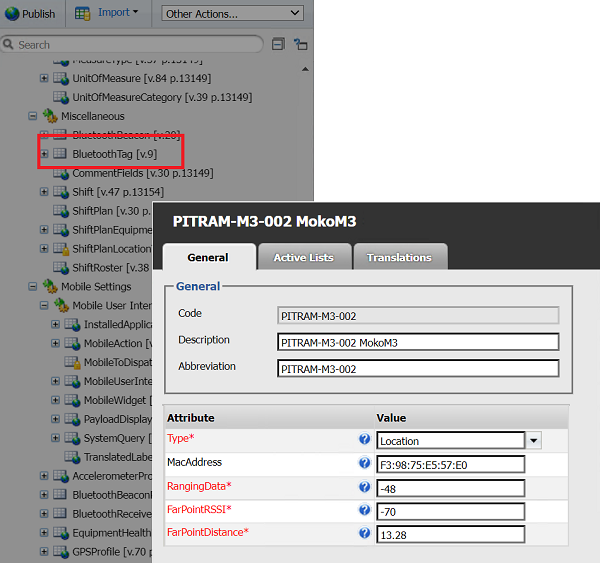Click the expand tree icon beside search

coord(301,44)
